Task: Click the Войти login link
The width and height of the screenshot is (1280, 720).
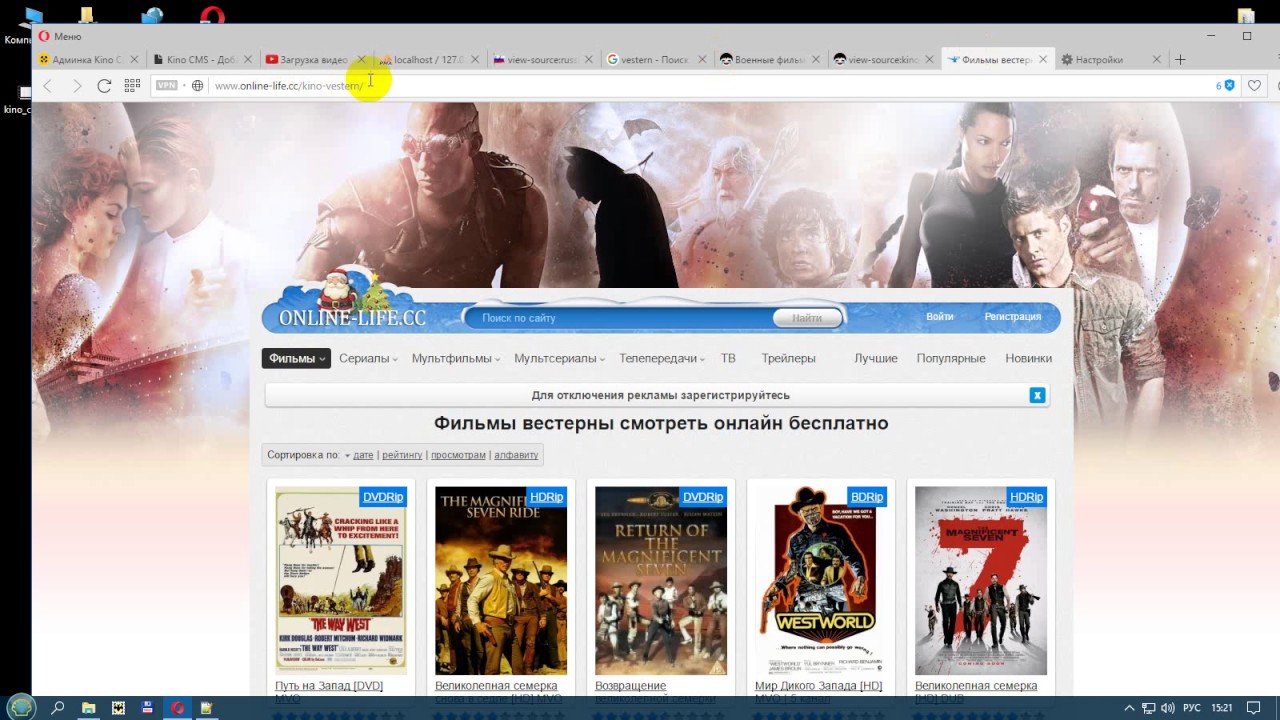Action: [939, 316]
